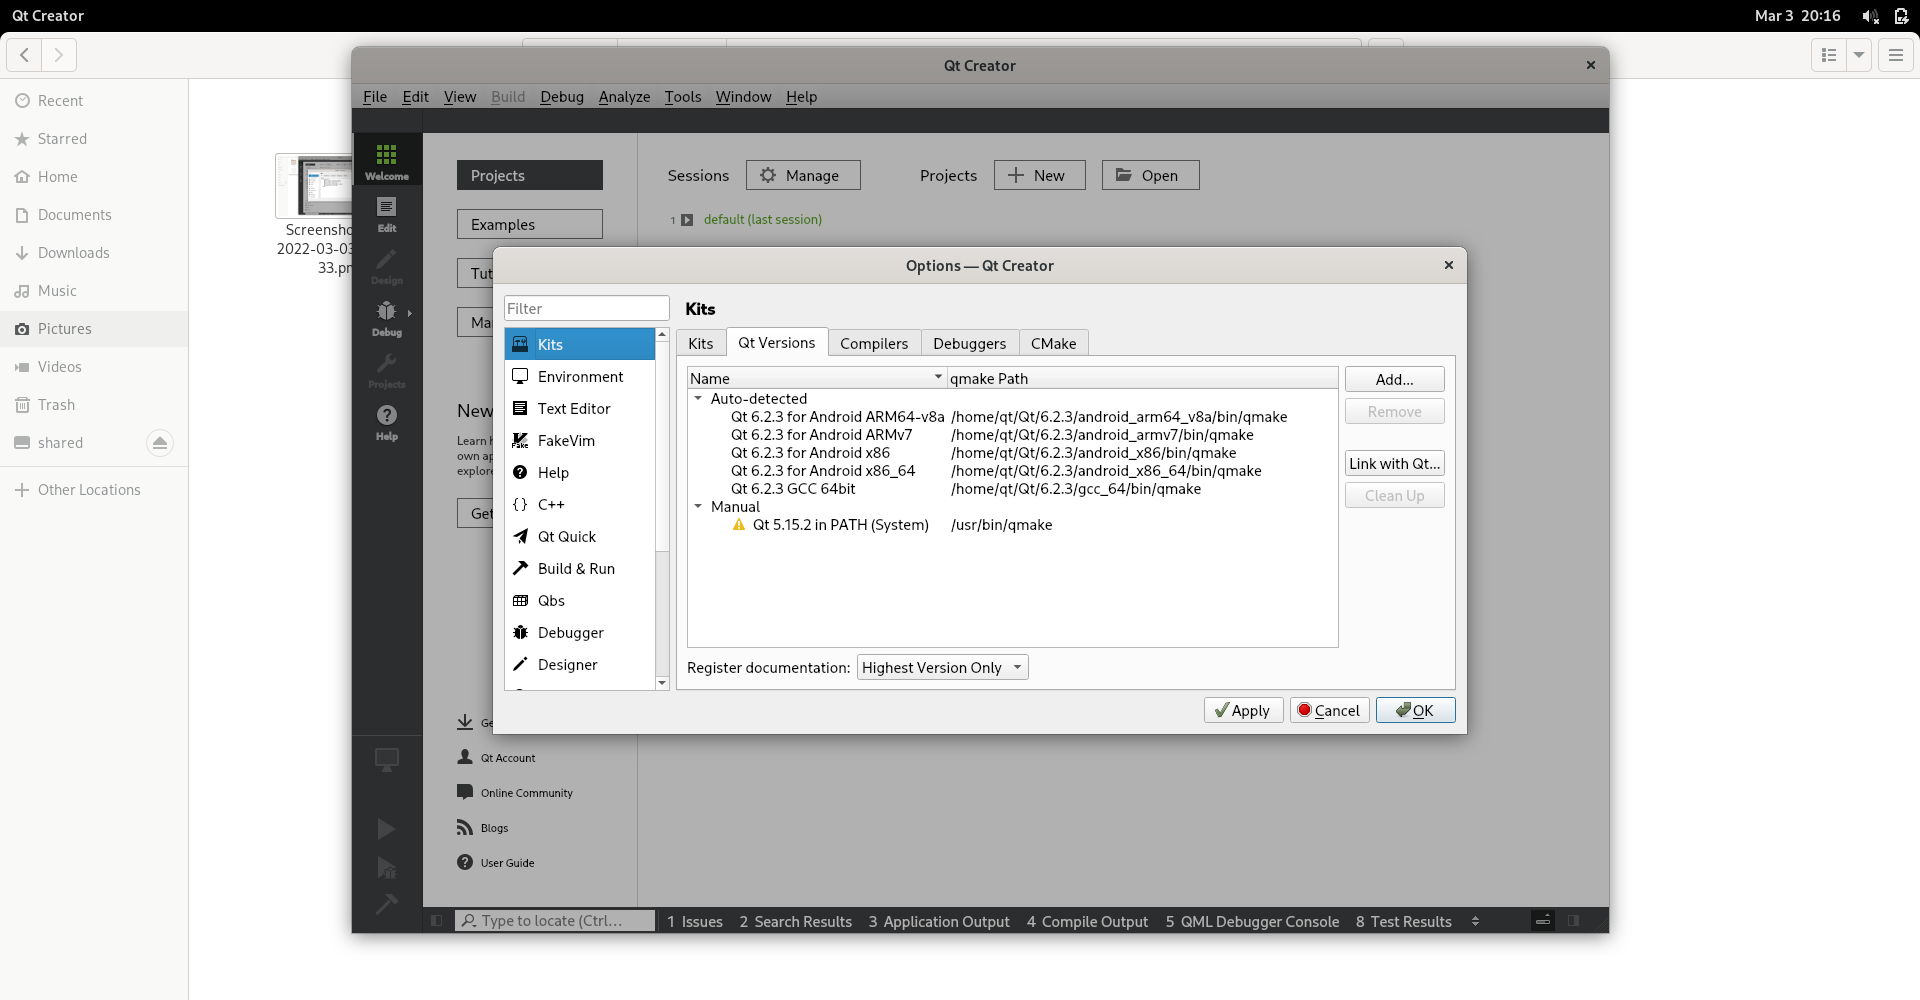Click the Qt Account icon link
Viewport: 1920px width, 1000px height.
[465, 757]
